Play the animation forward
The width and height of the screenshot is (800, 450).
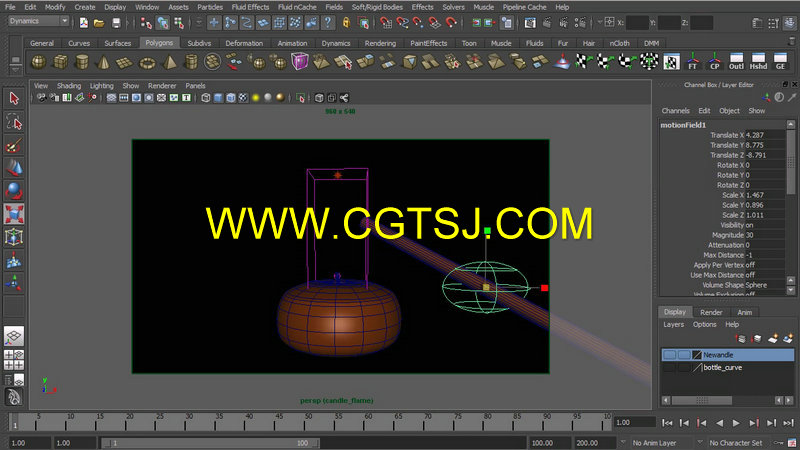point(736,422)
